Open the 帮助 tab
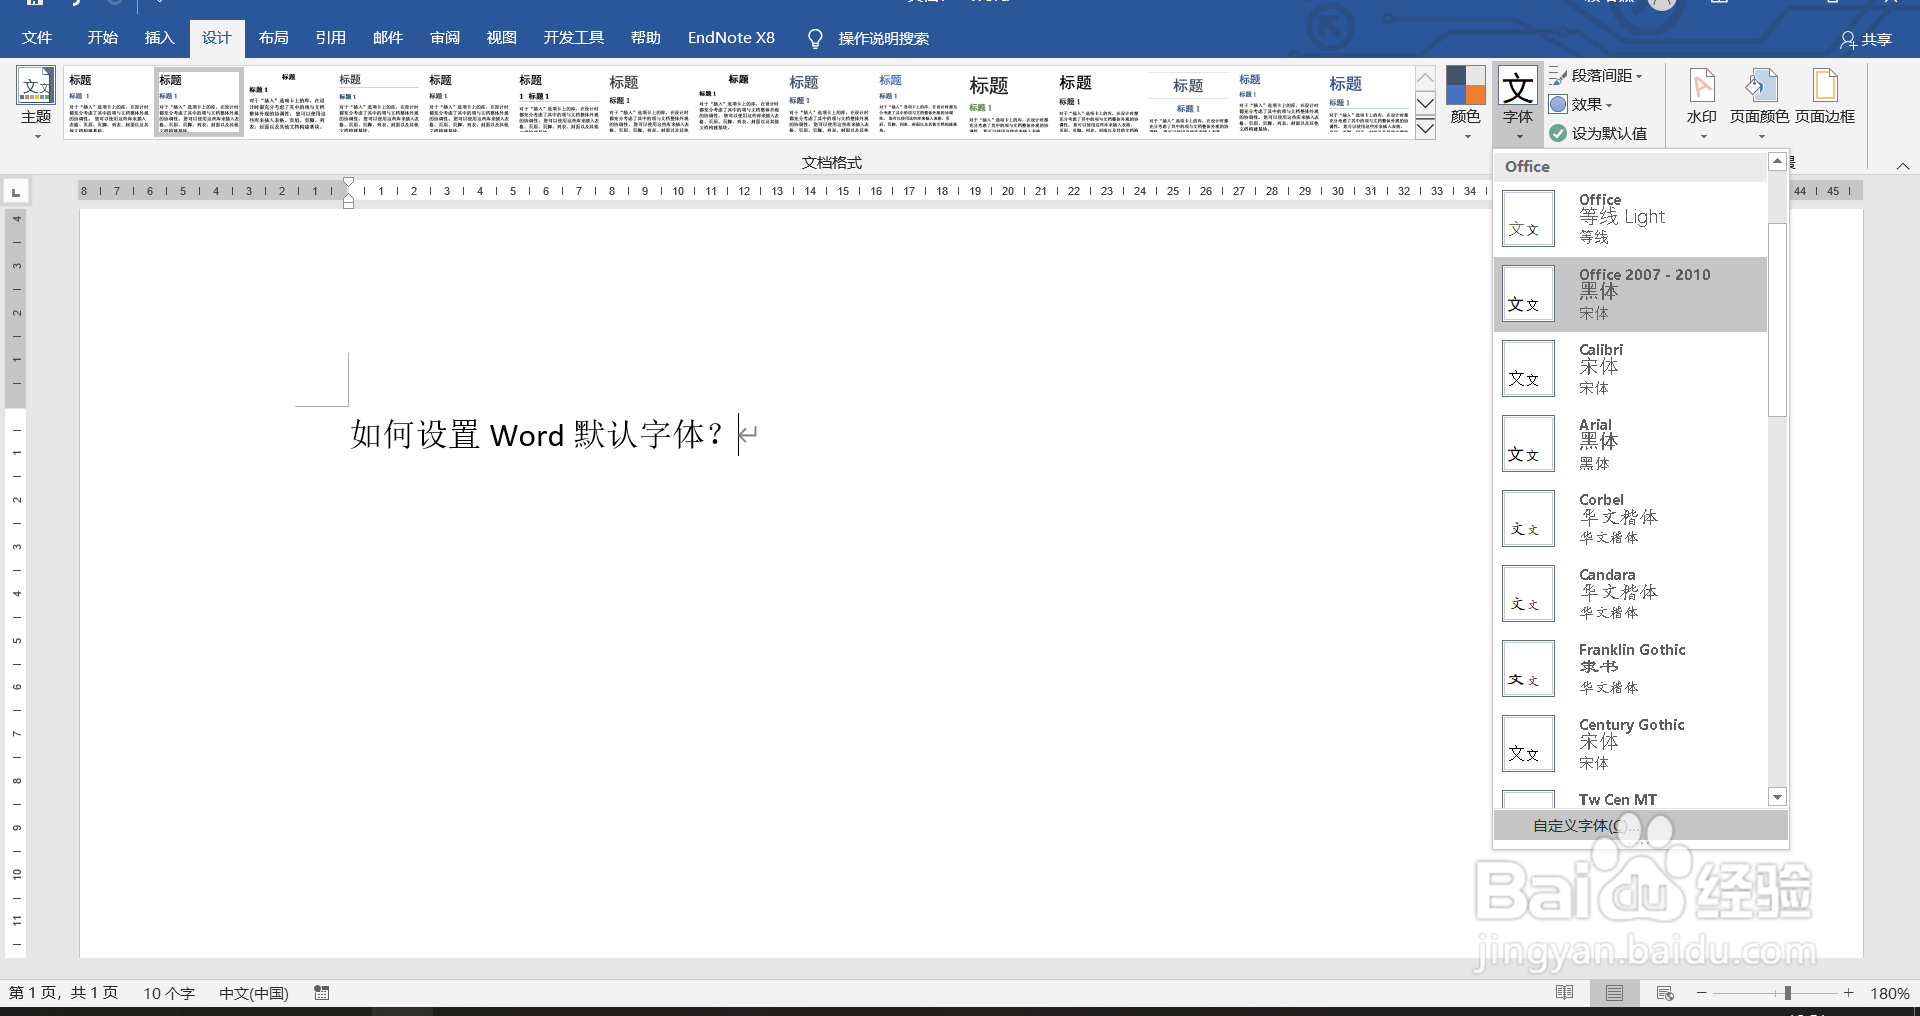The image size is (1920, 1016). (x=645, y=38)
